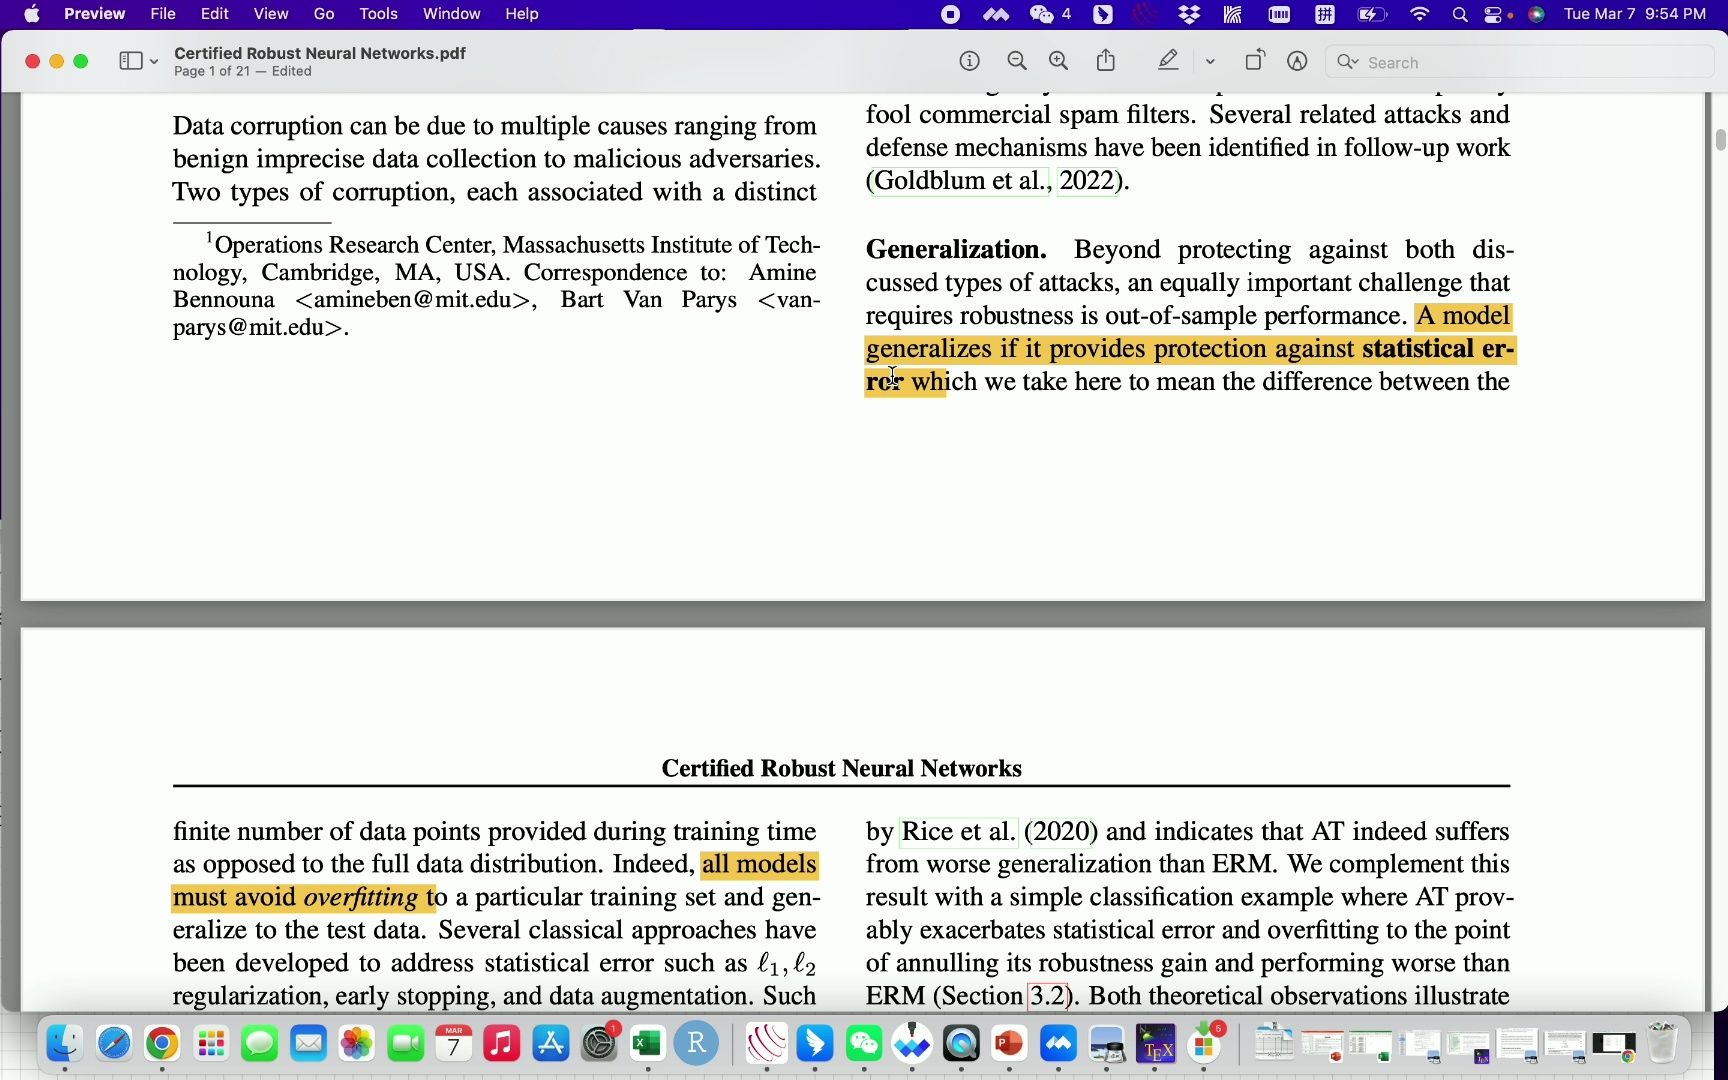
Task: Open Microsoft Excel from the Dock
Action: point(648,1044)
